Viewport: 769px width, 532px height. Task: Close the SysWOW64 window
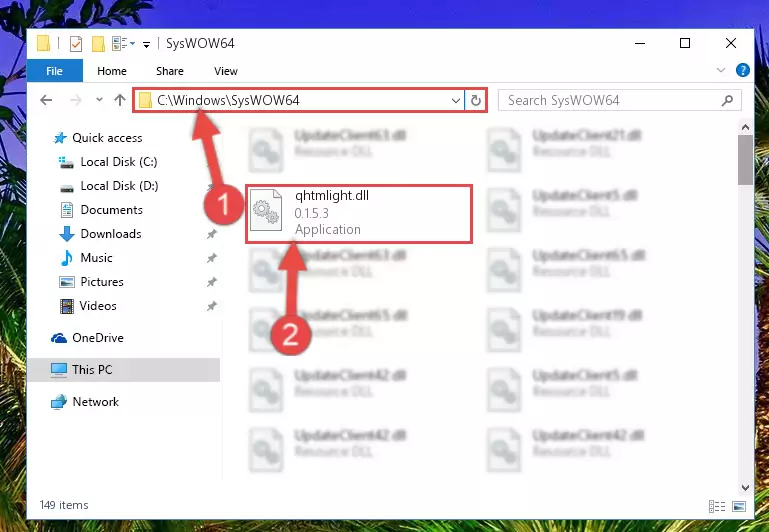coord(731,44)
